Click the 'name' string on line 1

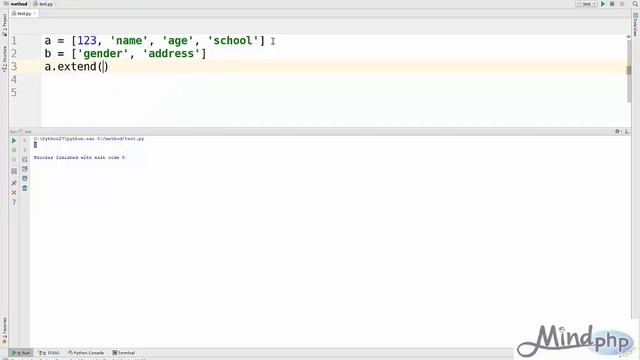point(129,41)
